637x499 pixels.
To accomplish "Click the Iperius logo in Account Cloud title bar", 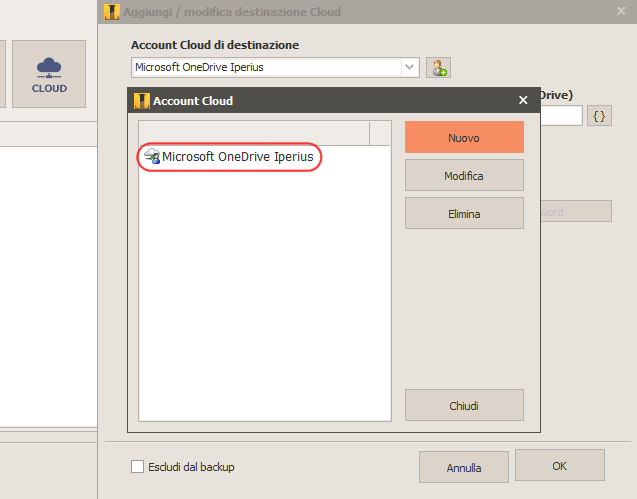I will tap(142, 100).
